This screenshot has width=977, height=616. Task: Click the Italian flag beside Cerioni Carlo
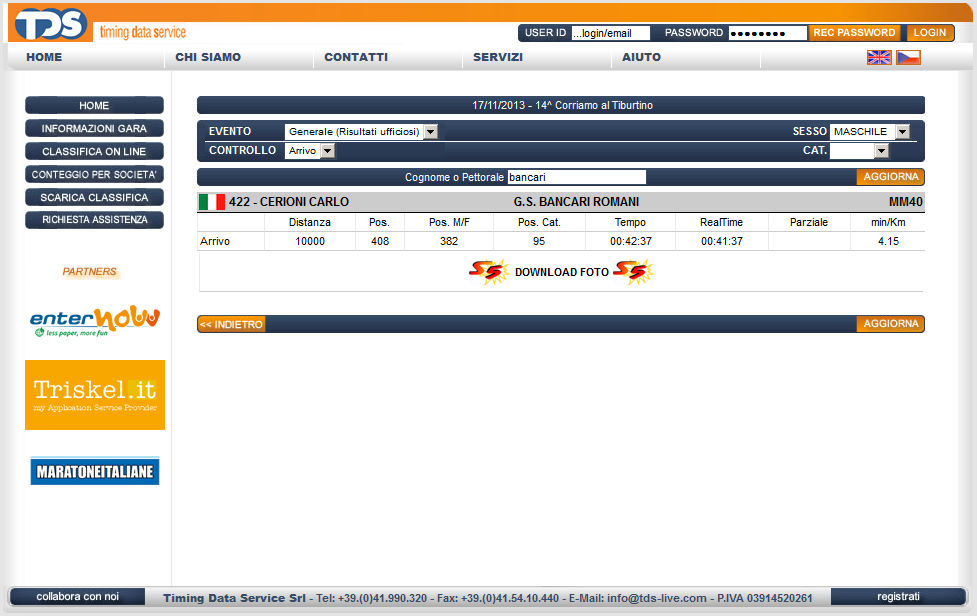(212, 202)
